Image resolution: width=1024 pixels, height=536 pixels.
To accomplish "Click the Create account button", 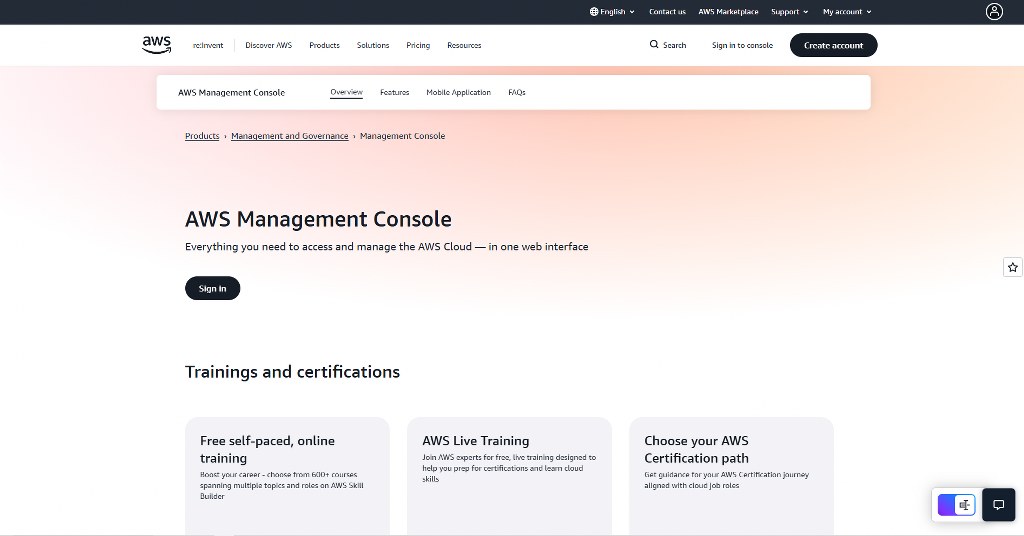I will point(833,45).
